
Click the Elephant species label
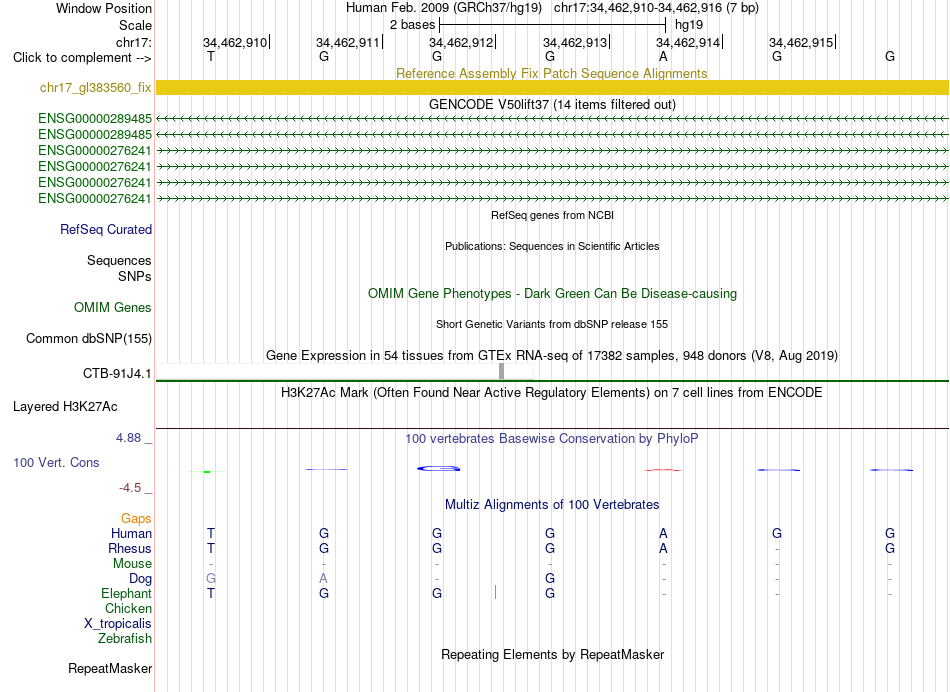[126, 593]
